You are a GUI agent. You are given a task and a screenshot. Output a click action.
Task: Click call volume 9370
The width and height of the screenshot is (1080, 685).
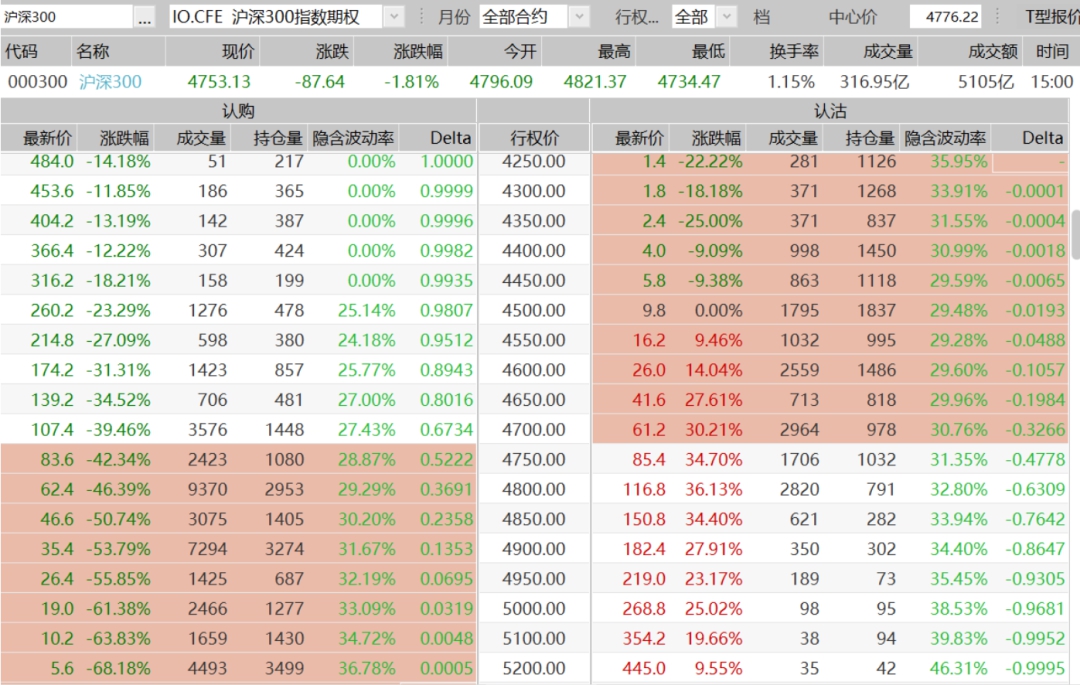point(207,489)
